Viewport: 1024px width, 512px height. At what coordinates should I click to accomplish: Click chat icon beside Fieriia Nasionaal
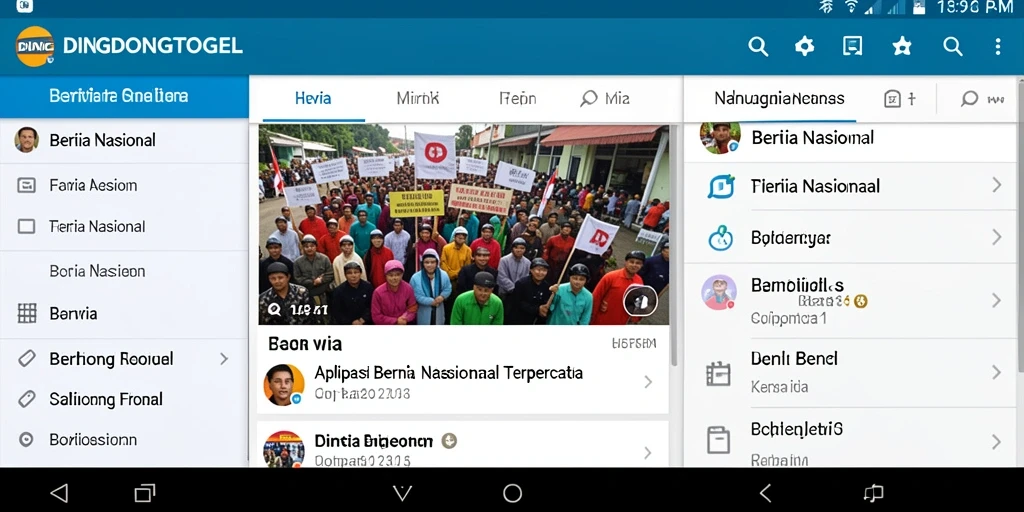721,186
